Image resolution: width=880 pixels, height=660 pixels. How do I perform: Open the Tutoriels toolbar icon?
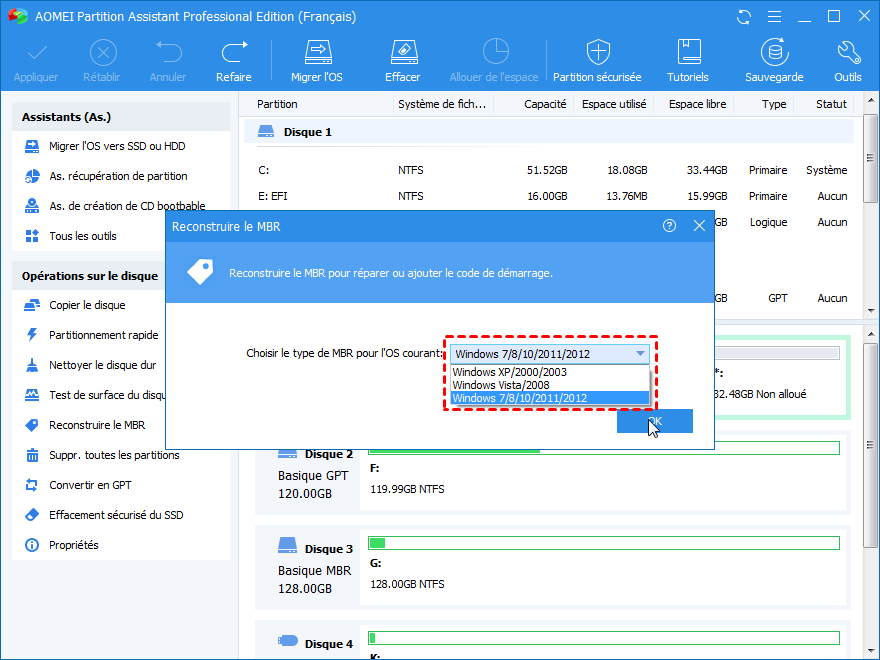688,60
